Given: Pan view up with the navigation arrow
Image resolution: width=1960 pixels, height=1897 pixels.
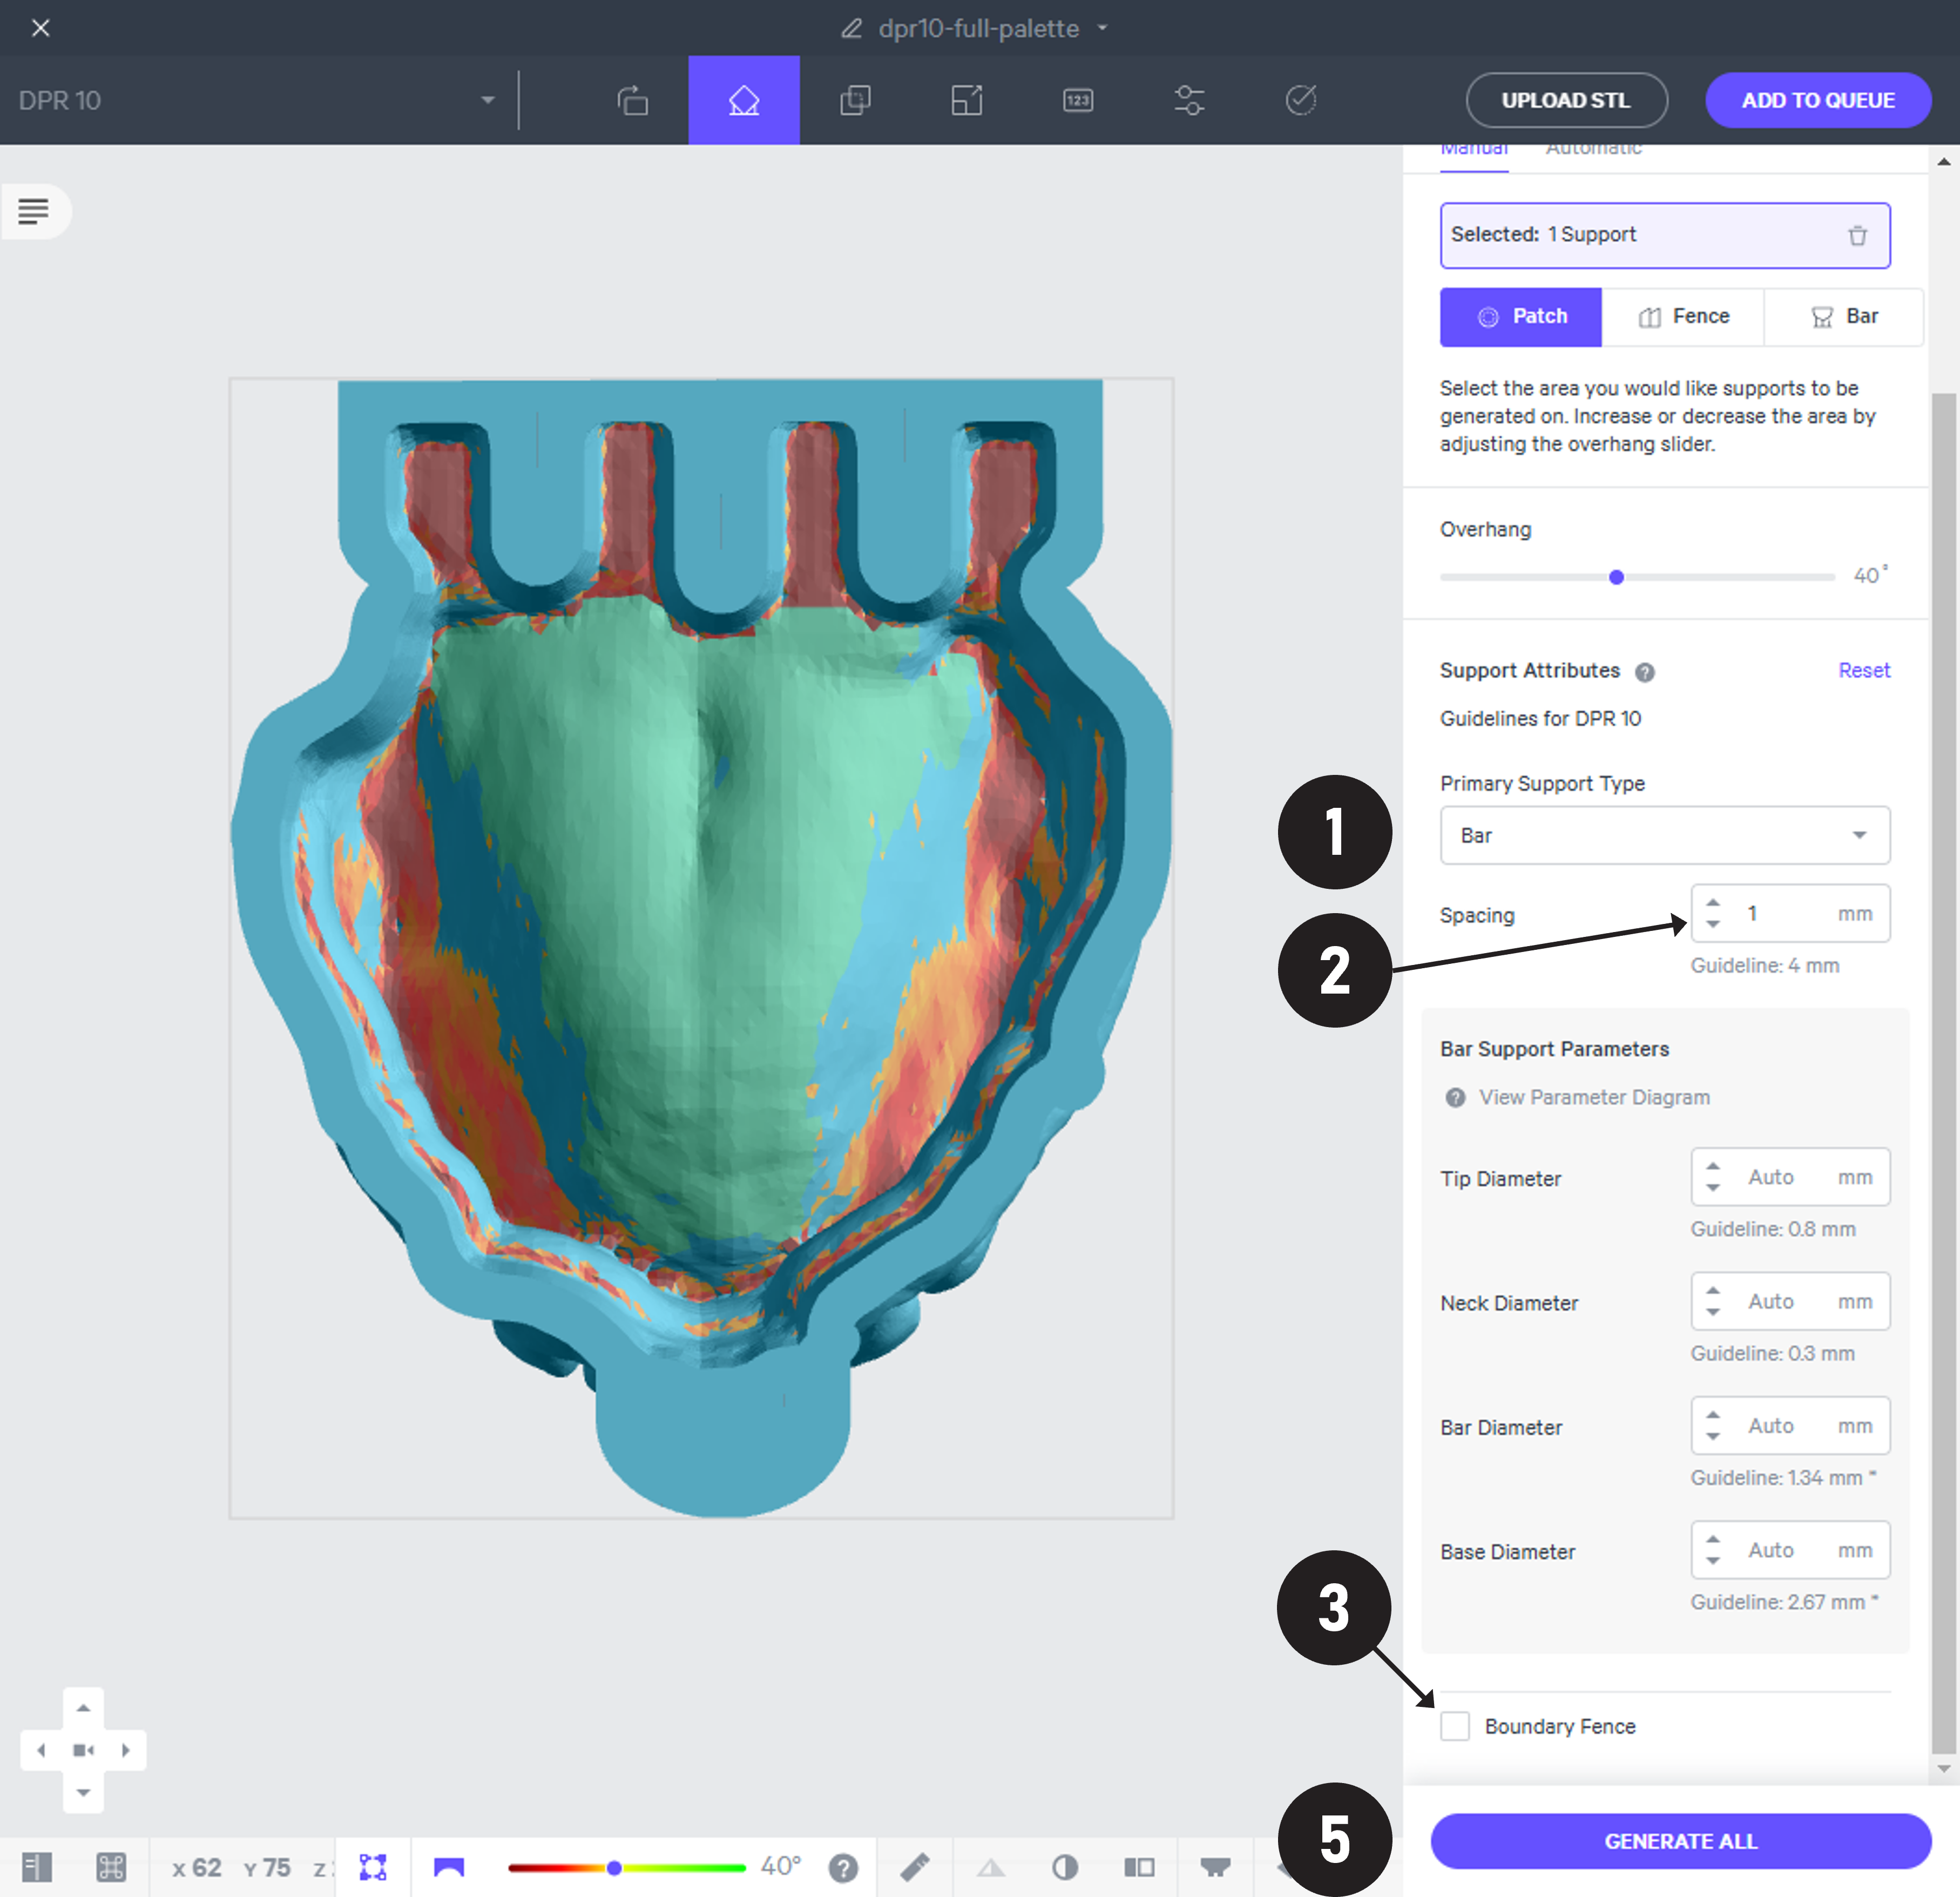Looking at the screenshot, I should pyautogui.click(x=83, y=1709).
